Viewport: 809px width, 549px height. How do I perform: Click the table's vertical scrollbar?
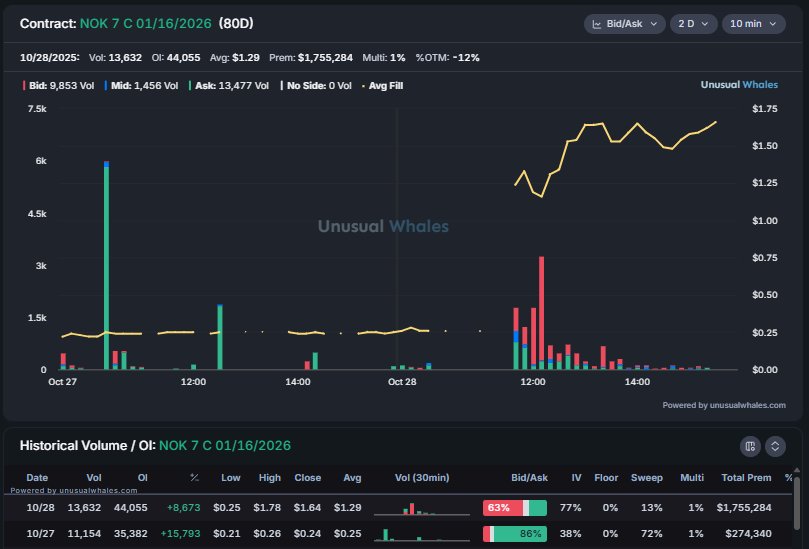(x=796, y=510)
